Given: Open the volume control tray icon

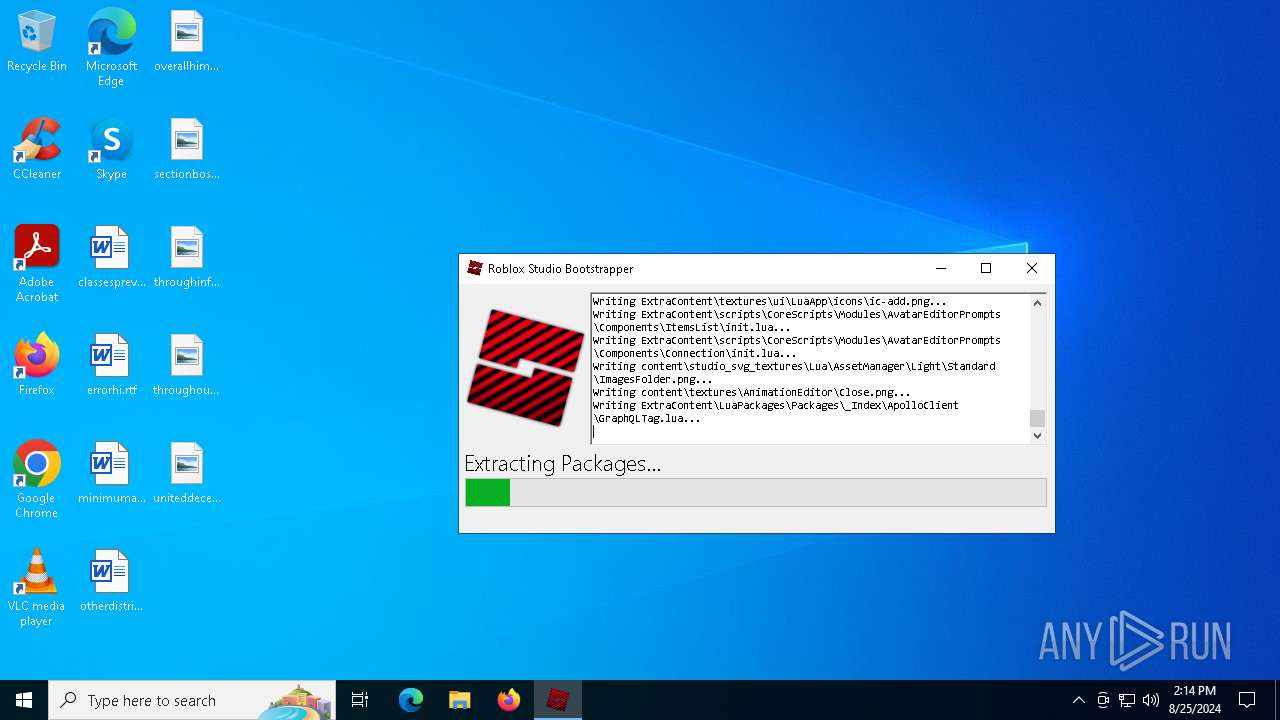Looking at the screenshot, I should [1151, 700].
